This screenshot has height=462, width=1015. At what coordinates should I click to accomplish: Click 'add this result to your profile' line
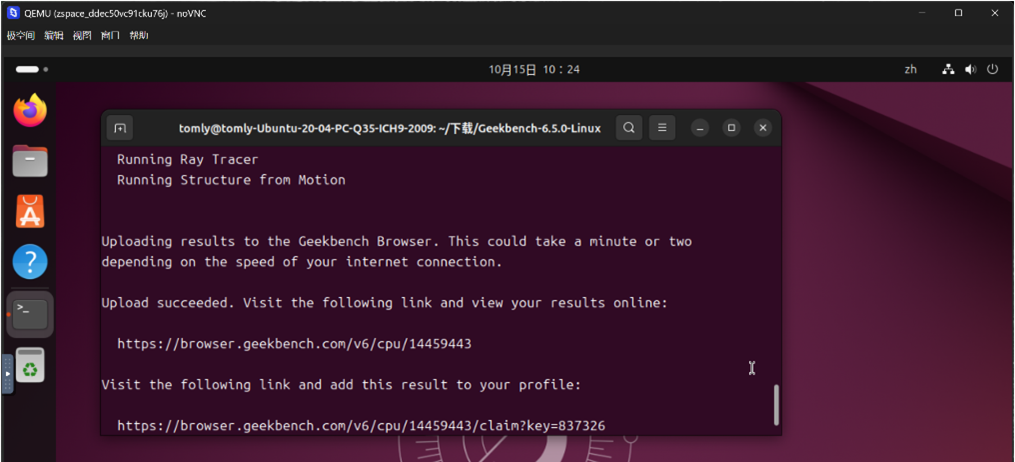point(342,385)
